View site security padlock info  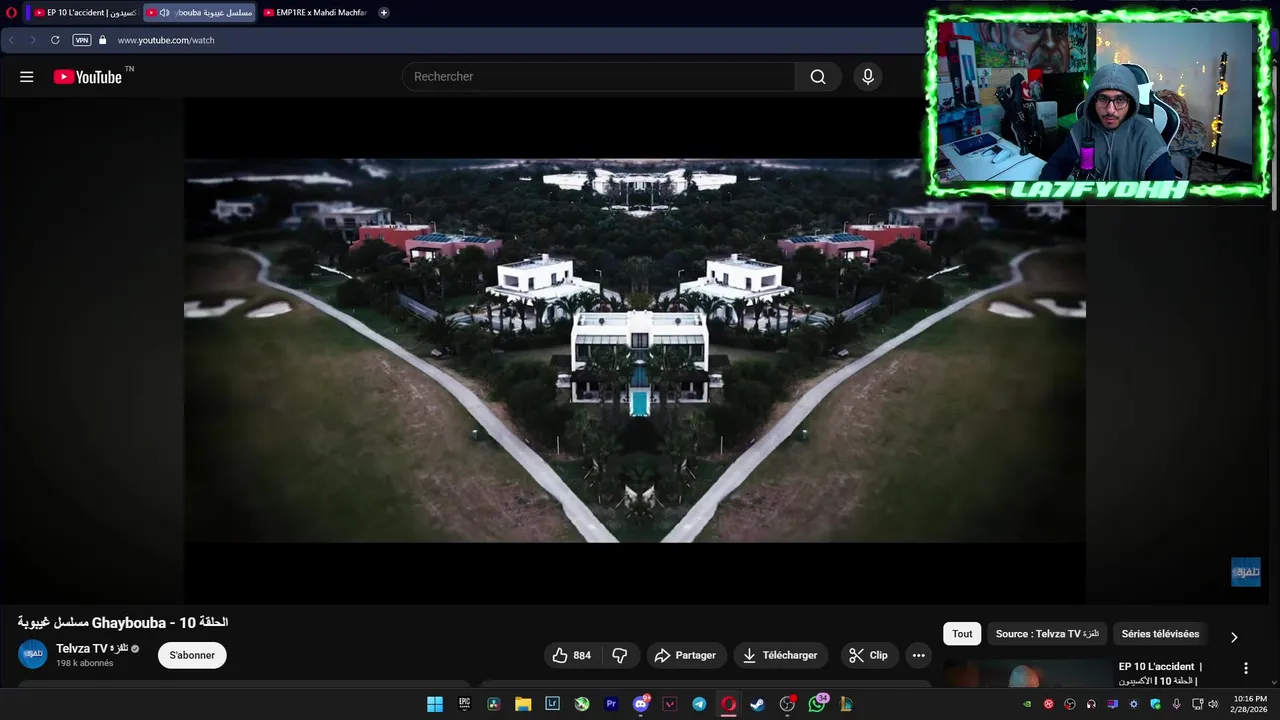(102, 40)
